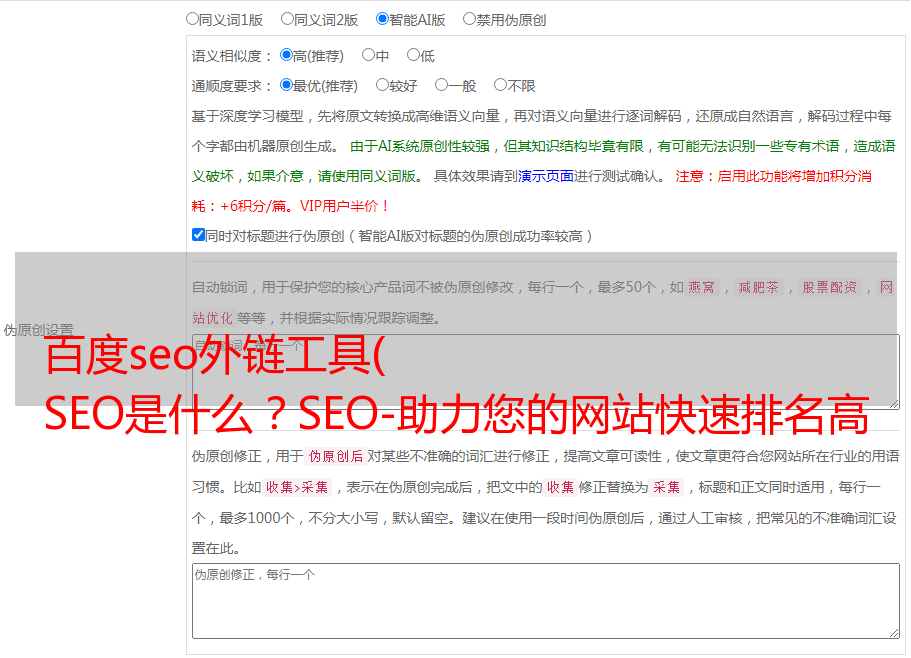The width and height of the screenshot is (911, 658).
Task: Set 通顺度要求 to 不限
Action: pyautogui.click(x=500, y=85)
